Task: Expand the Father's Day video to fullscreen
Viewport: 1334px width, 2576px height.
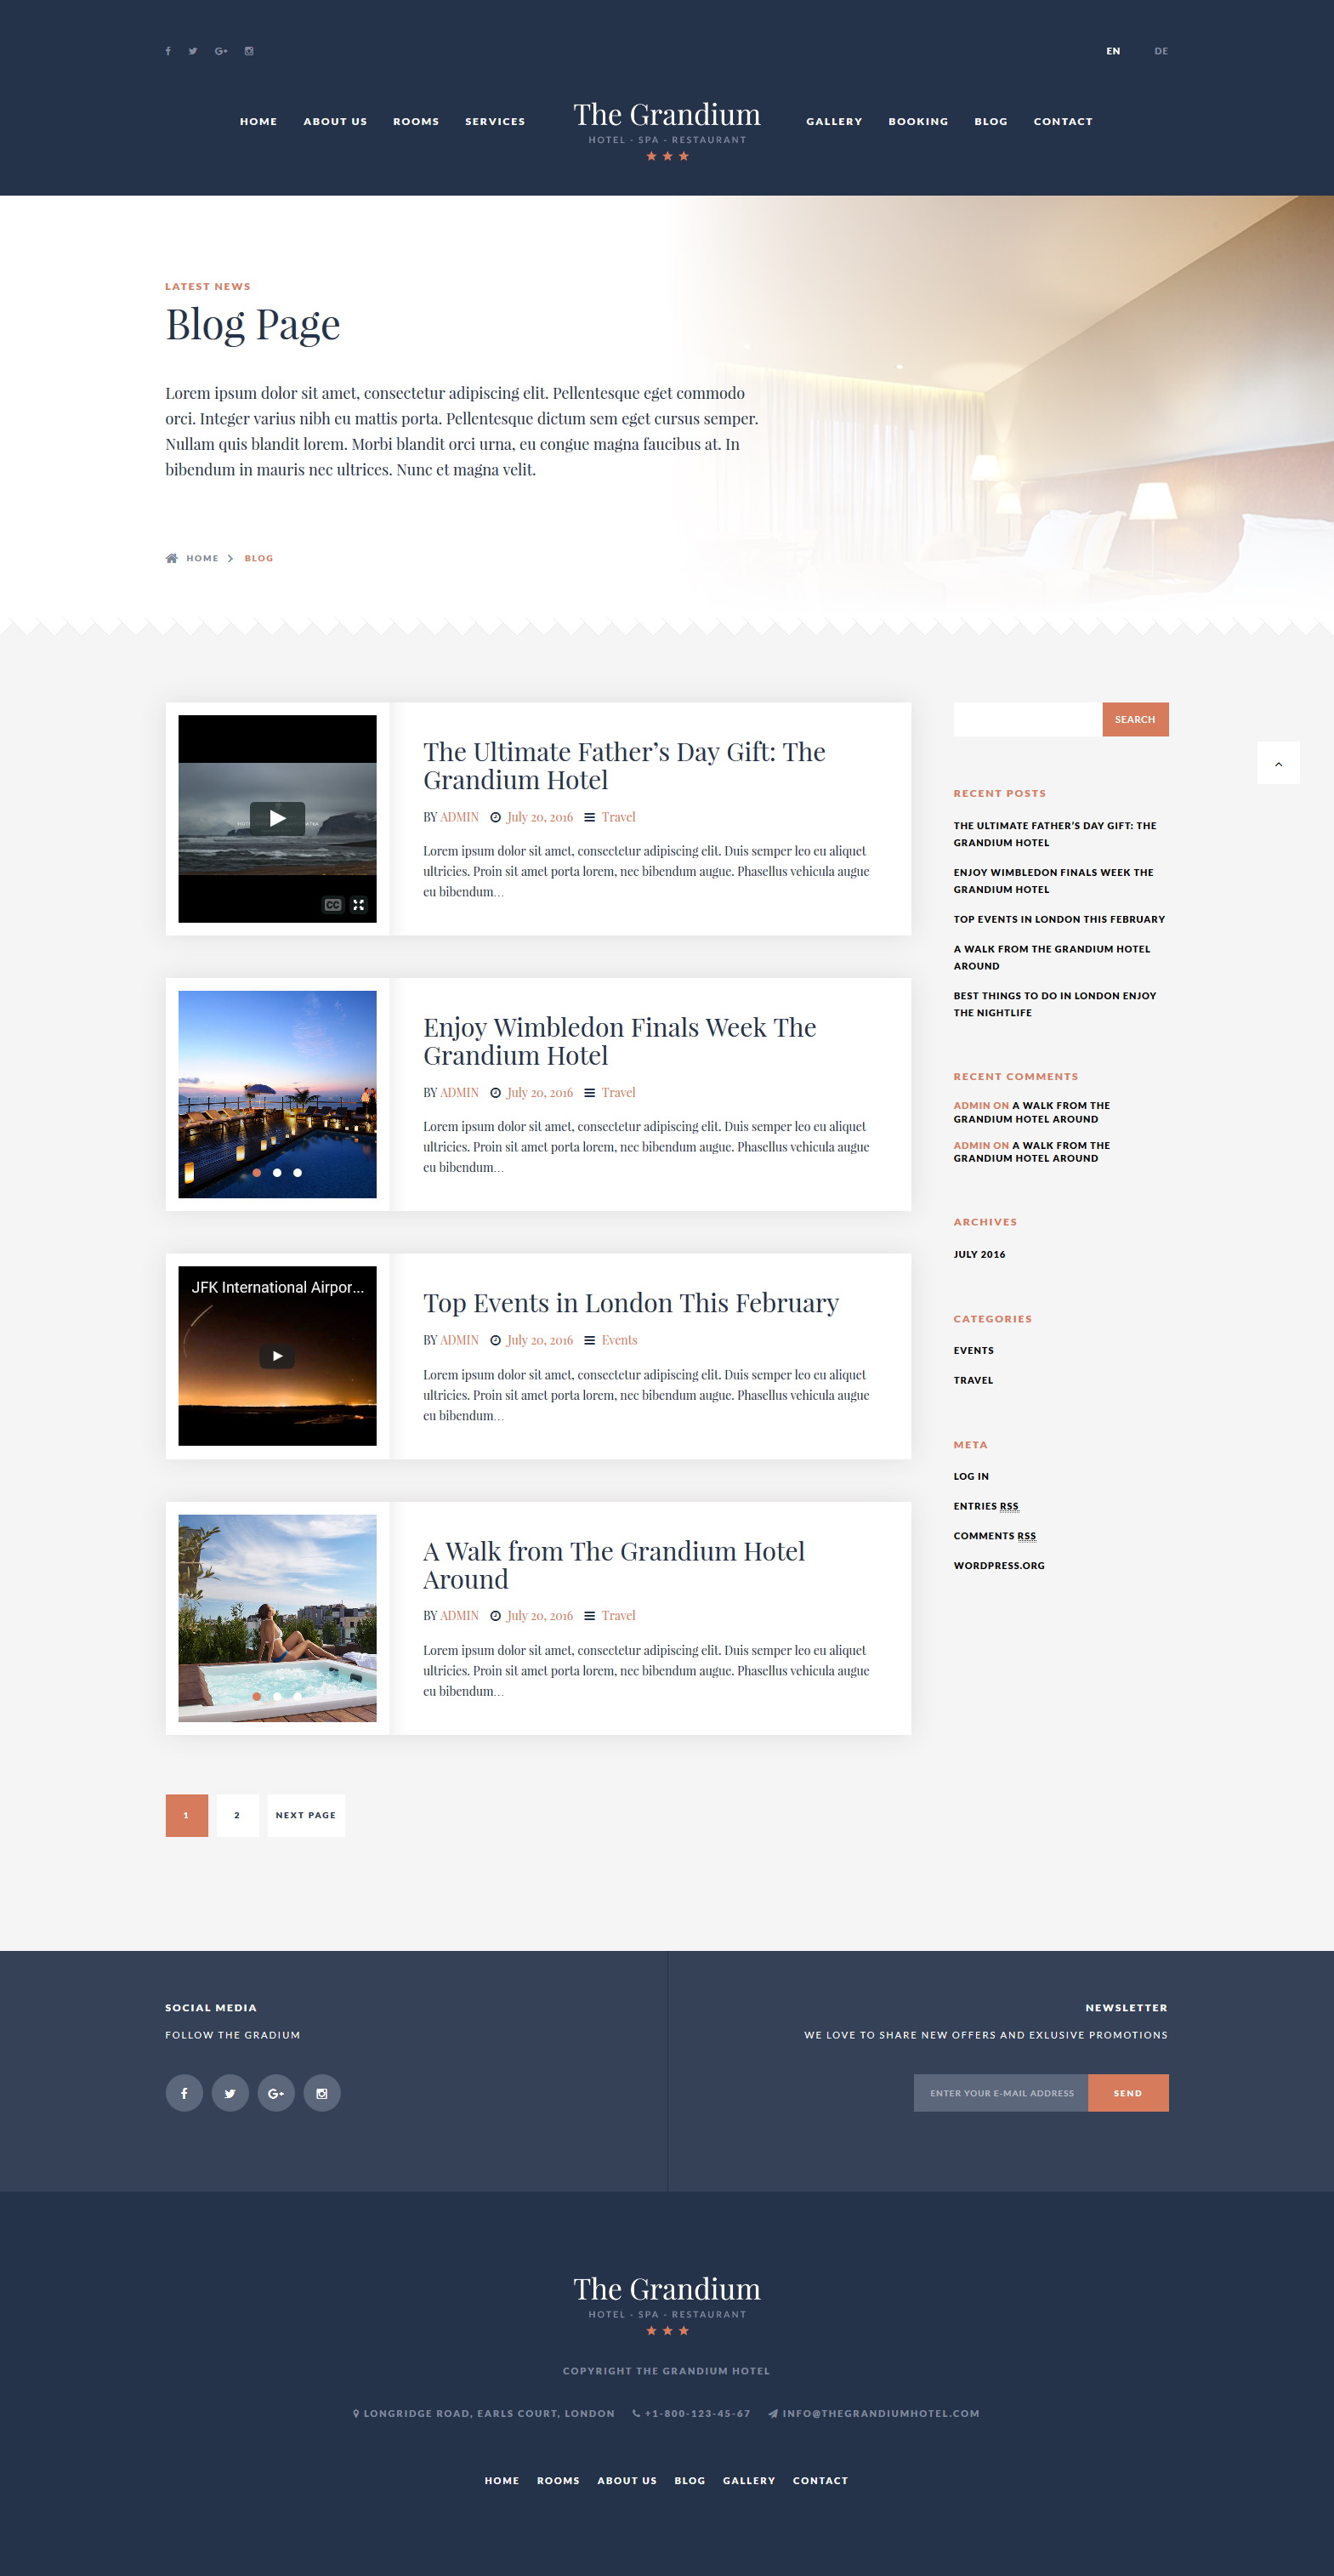Action: click(x=359, y=905)
